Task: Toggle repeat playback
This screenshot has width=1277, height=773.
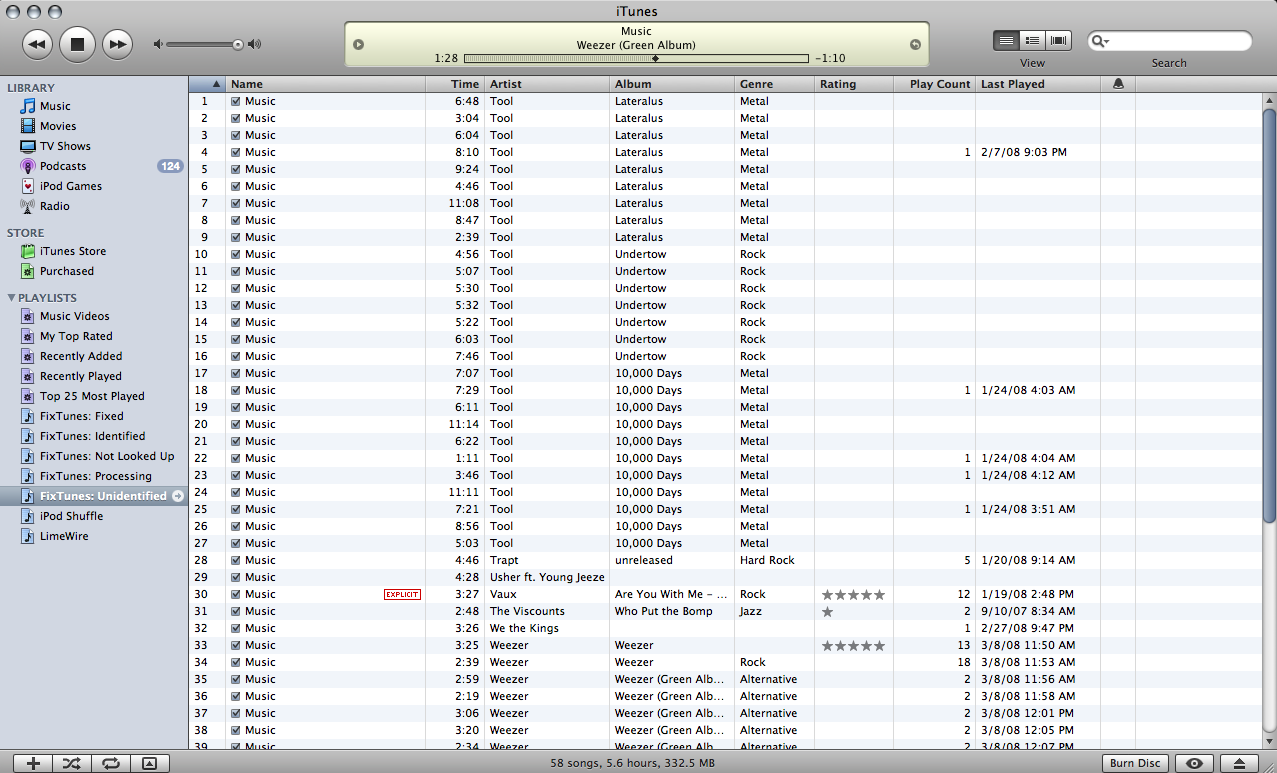Action: [110, 763]
